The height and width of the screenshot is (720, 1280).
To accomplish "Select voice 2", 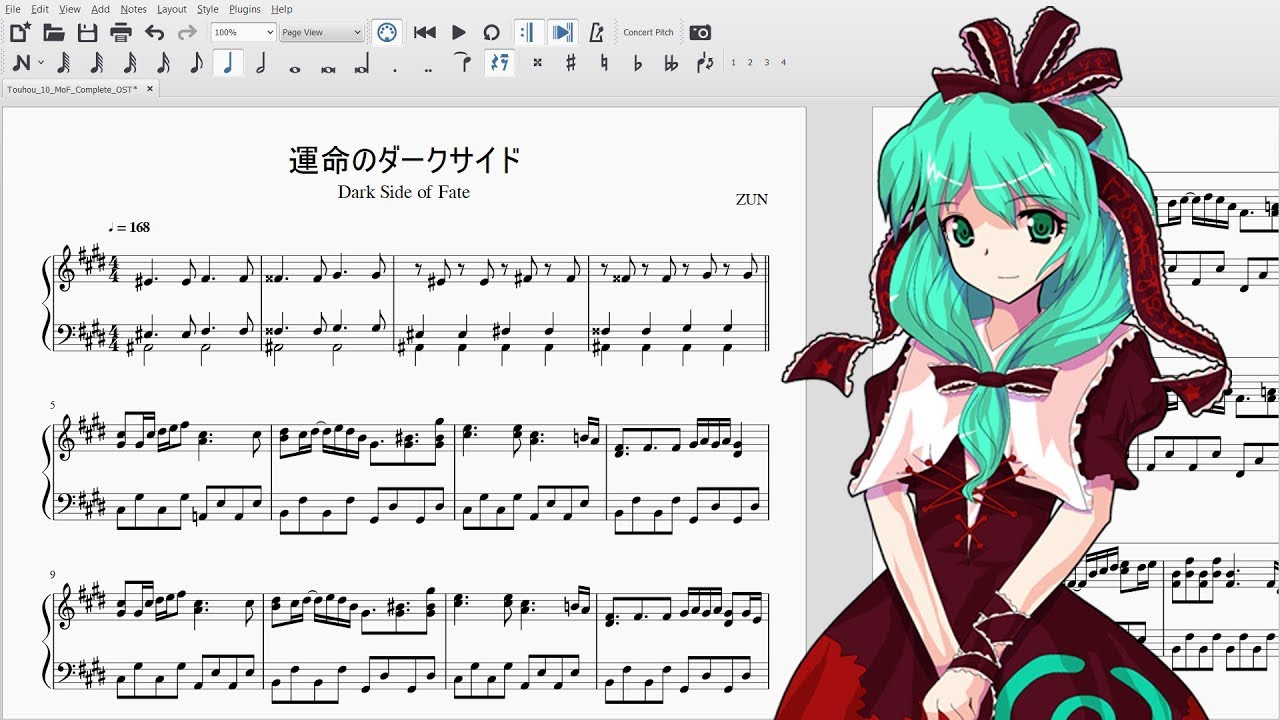I will point(750,62).
